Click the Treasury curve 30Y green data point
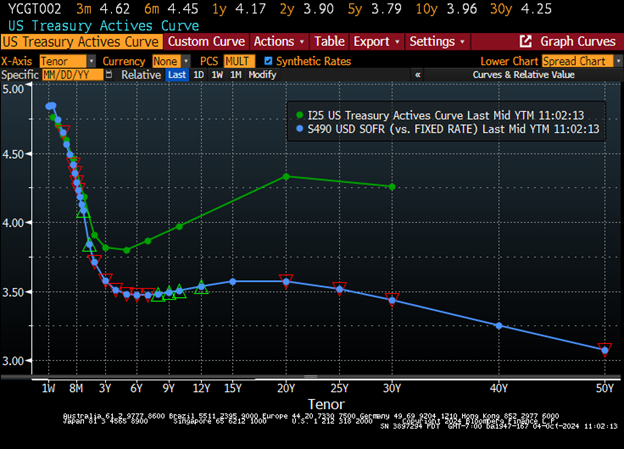Image resolution: width=624 pixels, height=449 pixels. 392,187
